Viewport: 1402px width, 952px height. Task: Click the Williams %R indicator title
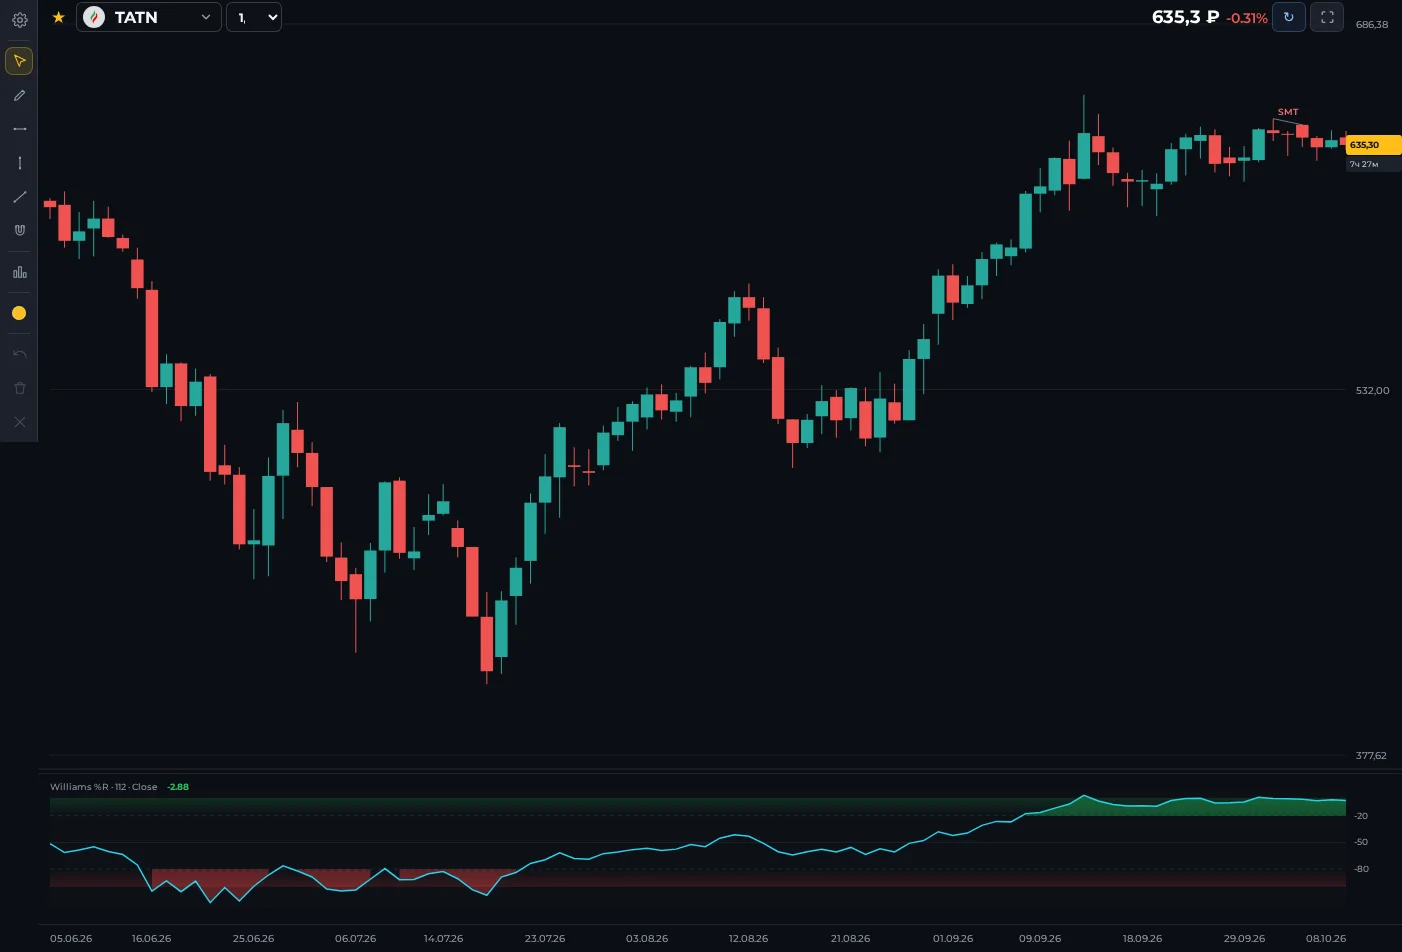tap(104, 787)
